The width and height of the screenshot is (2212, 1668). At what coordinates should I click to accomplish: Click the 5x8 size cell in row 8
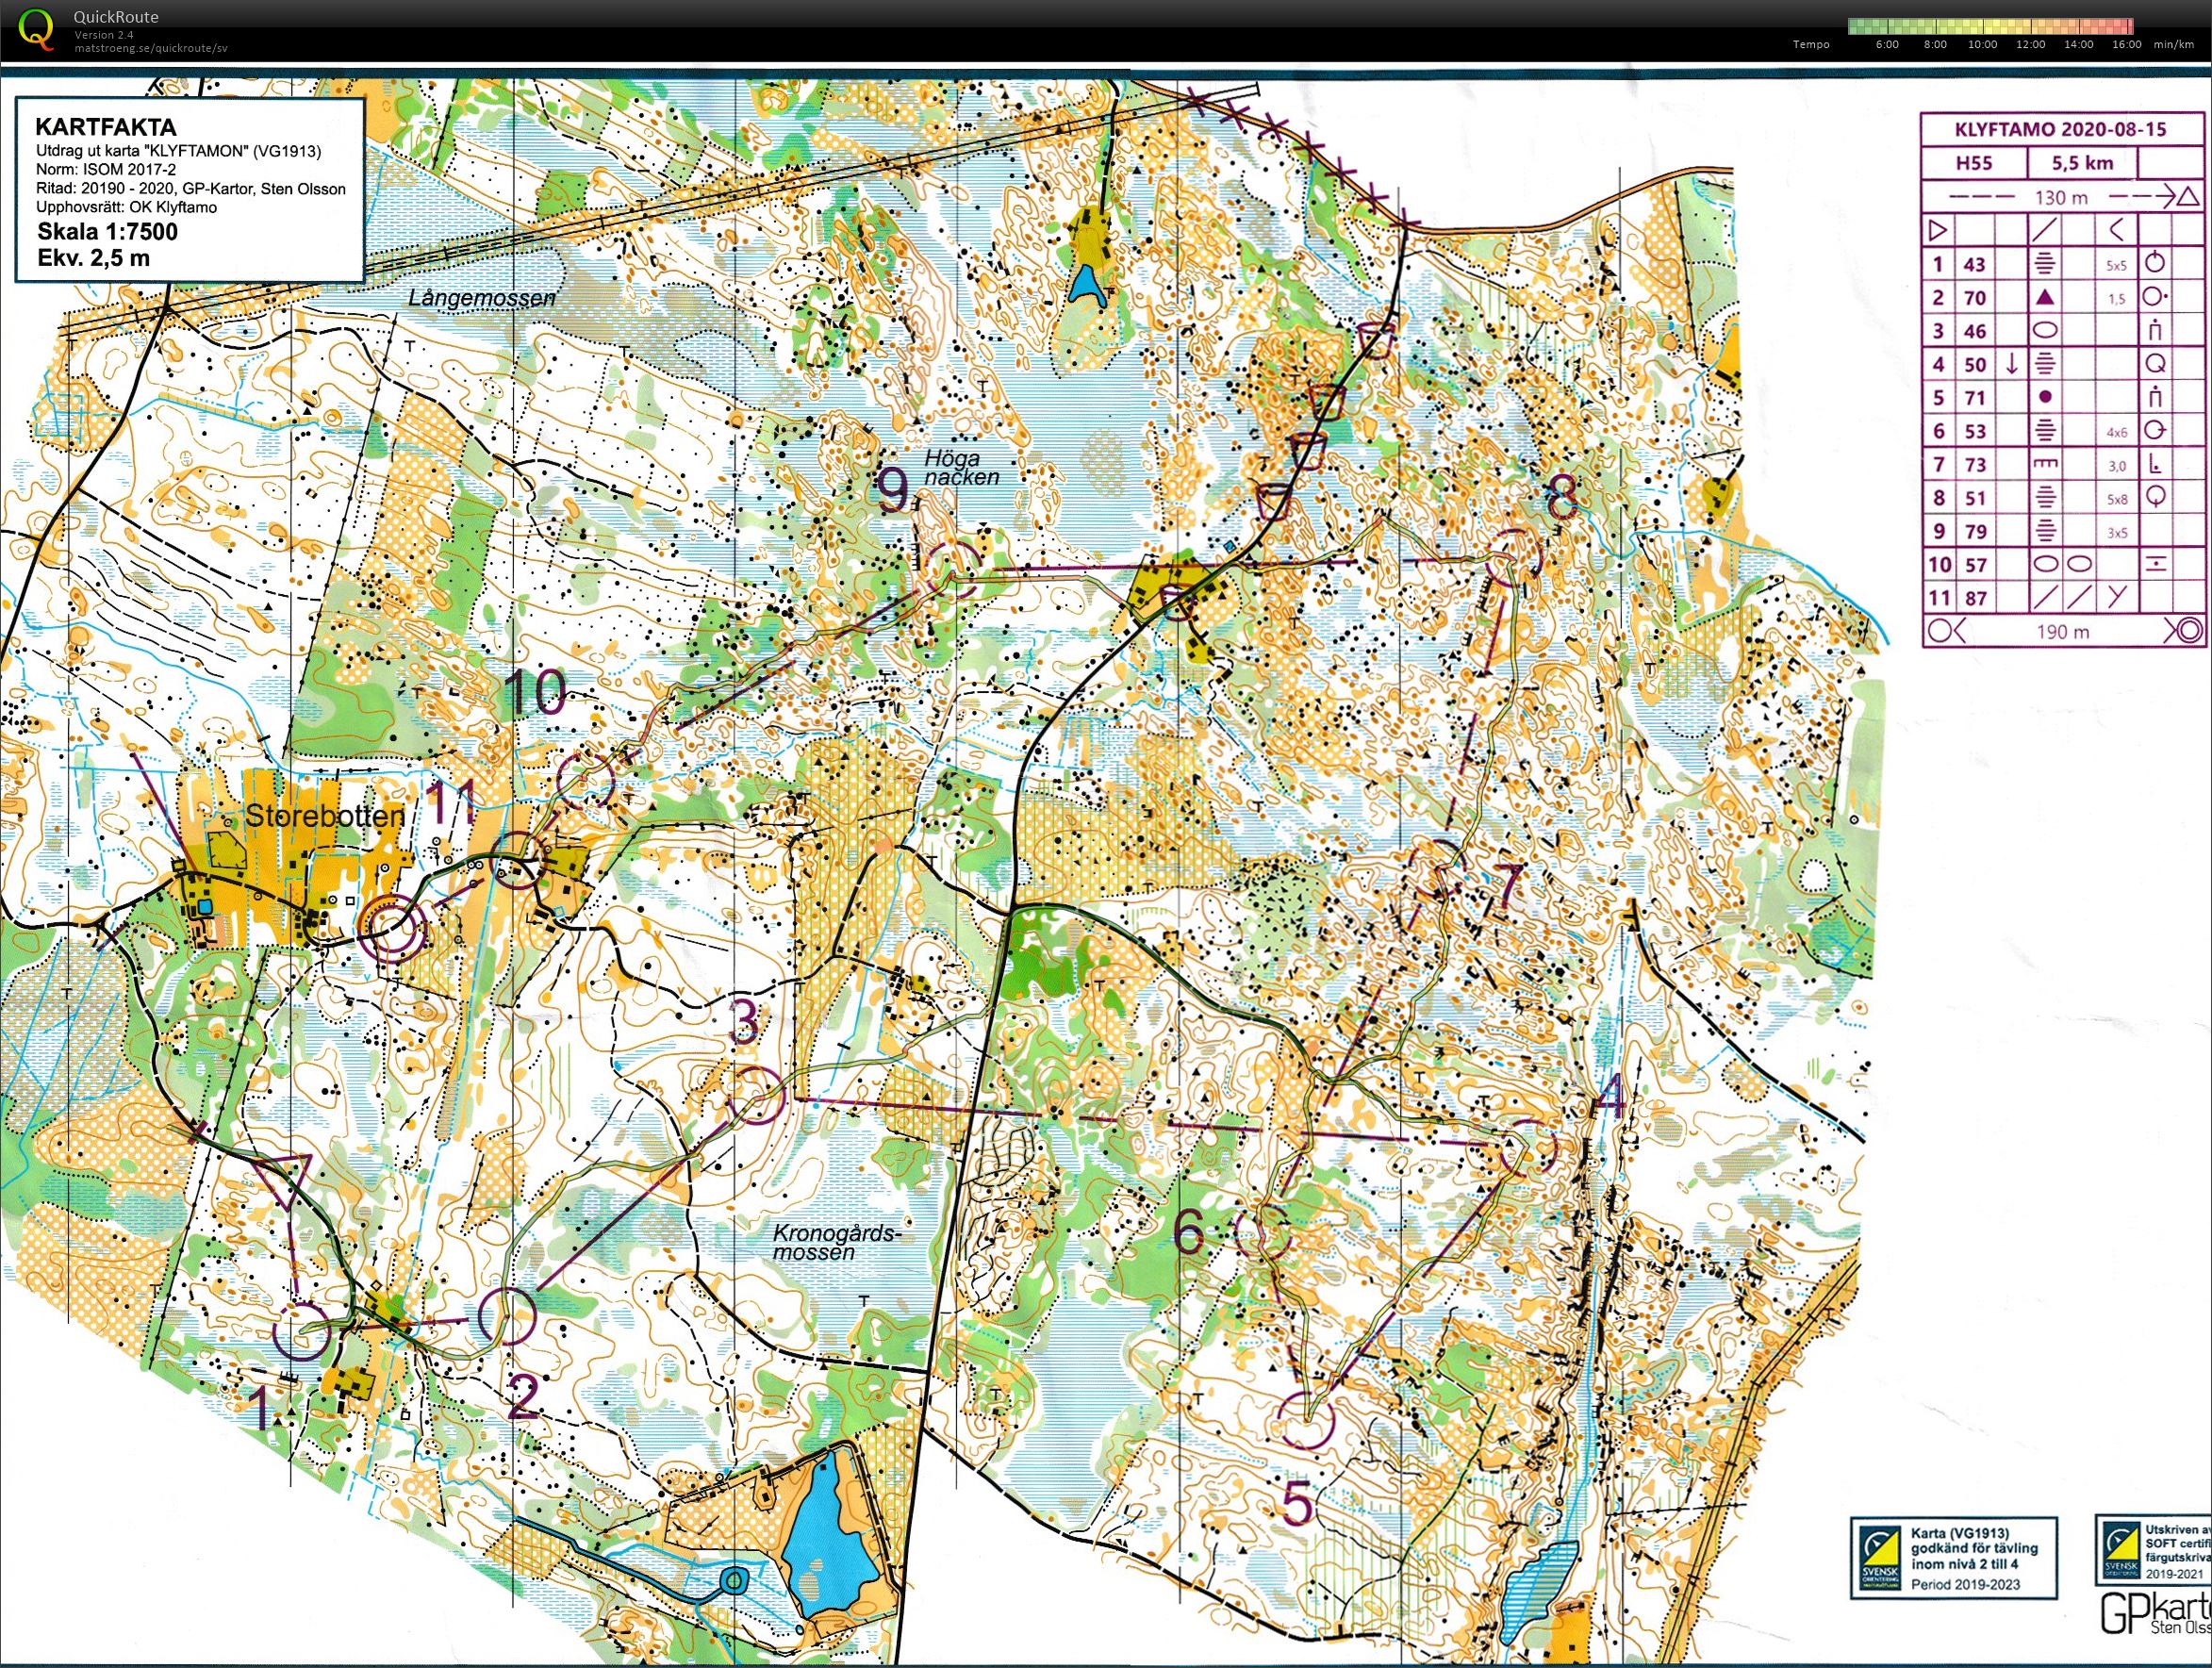click(x=2117, y=499)
